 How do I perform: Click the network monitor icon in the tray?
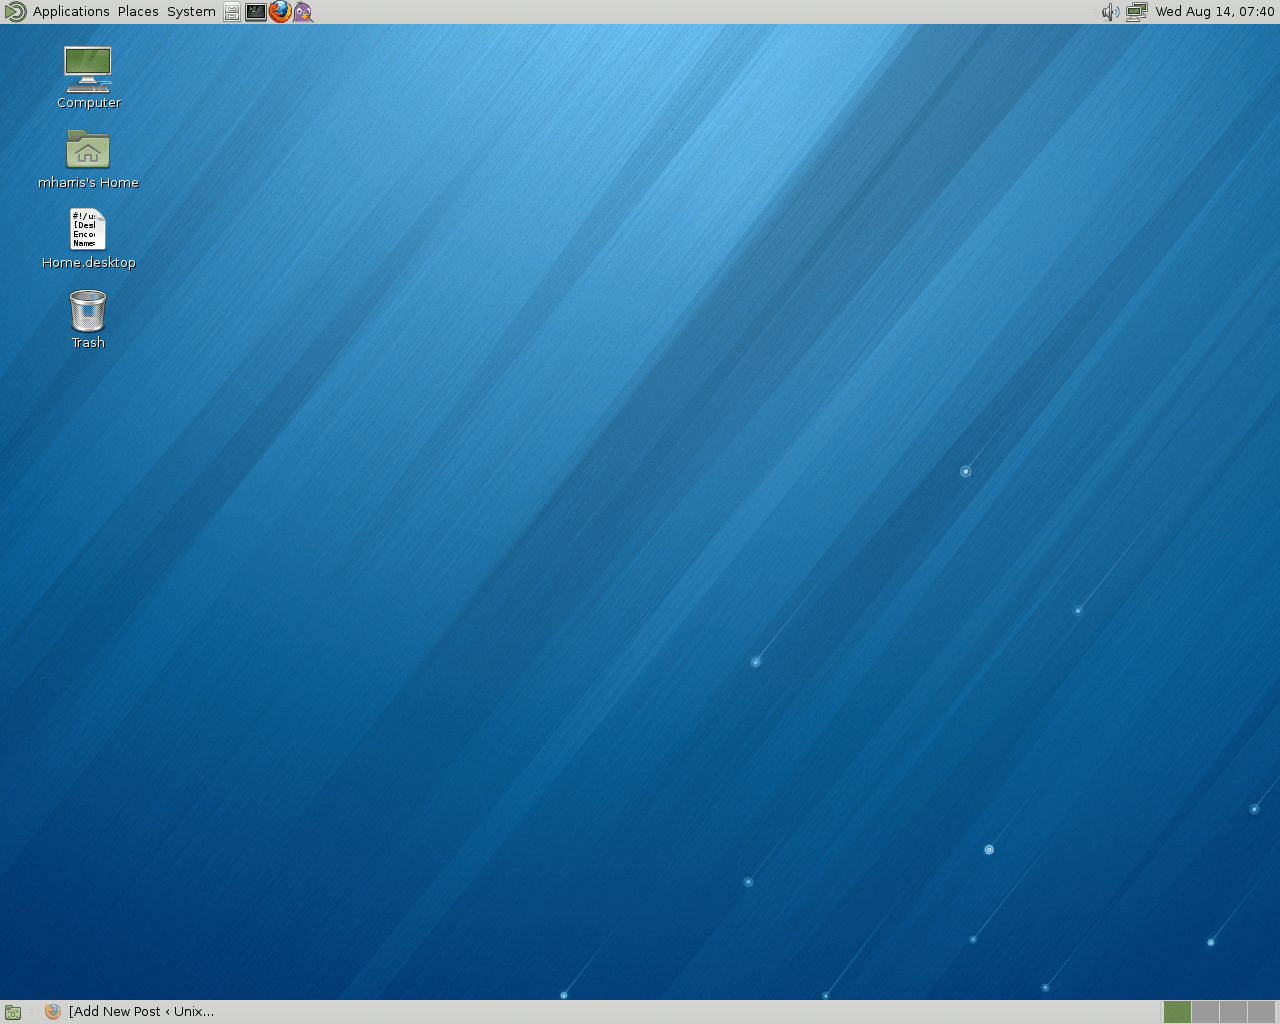tap(1136, 12)
